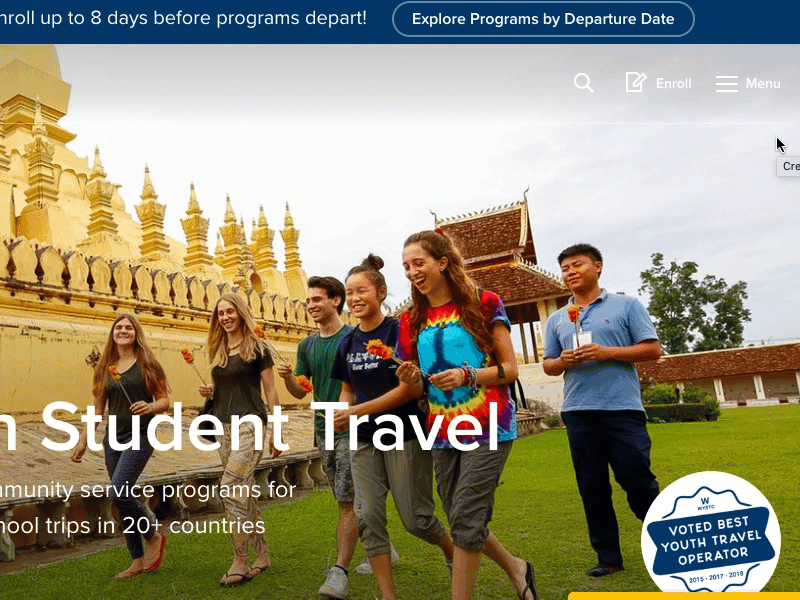Open the Menu label in header
Viewport: 800px width, 600px height.
pyautogui.click(x=763, y=84)
